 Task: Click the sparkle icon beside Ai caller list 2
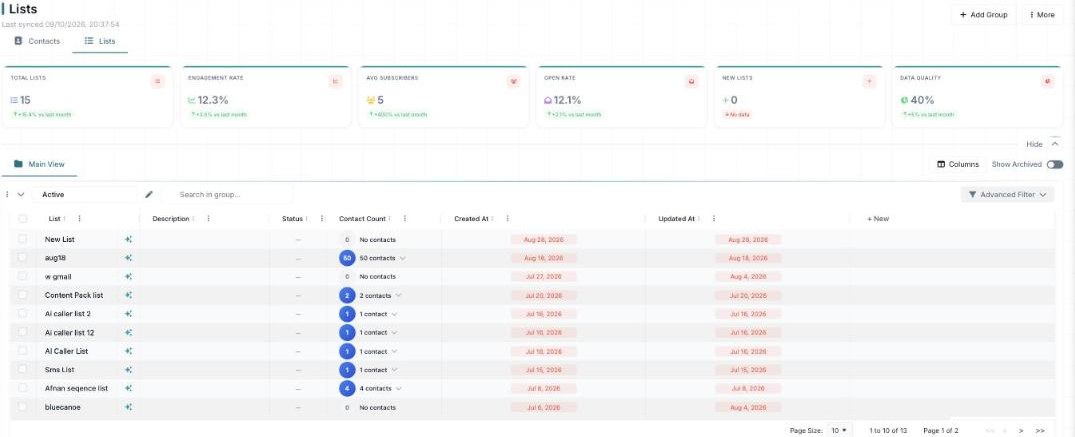click(x=128, y=314)
